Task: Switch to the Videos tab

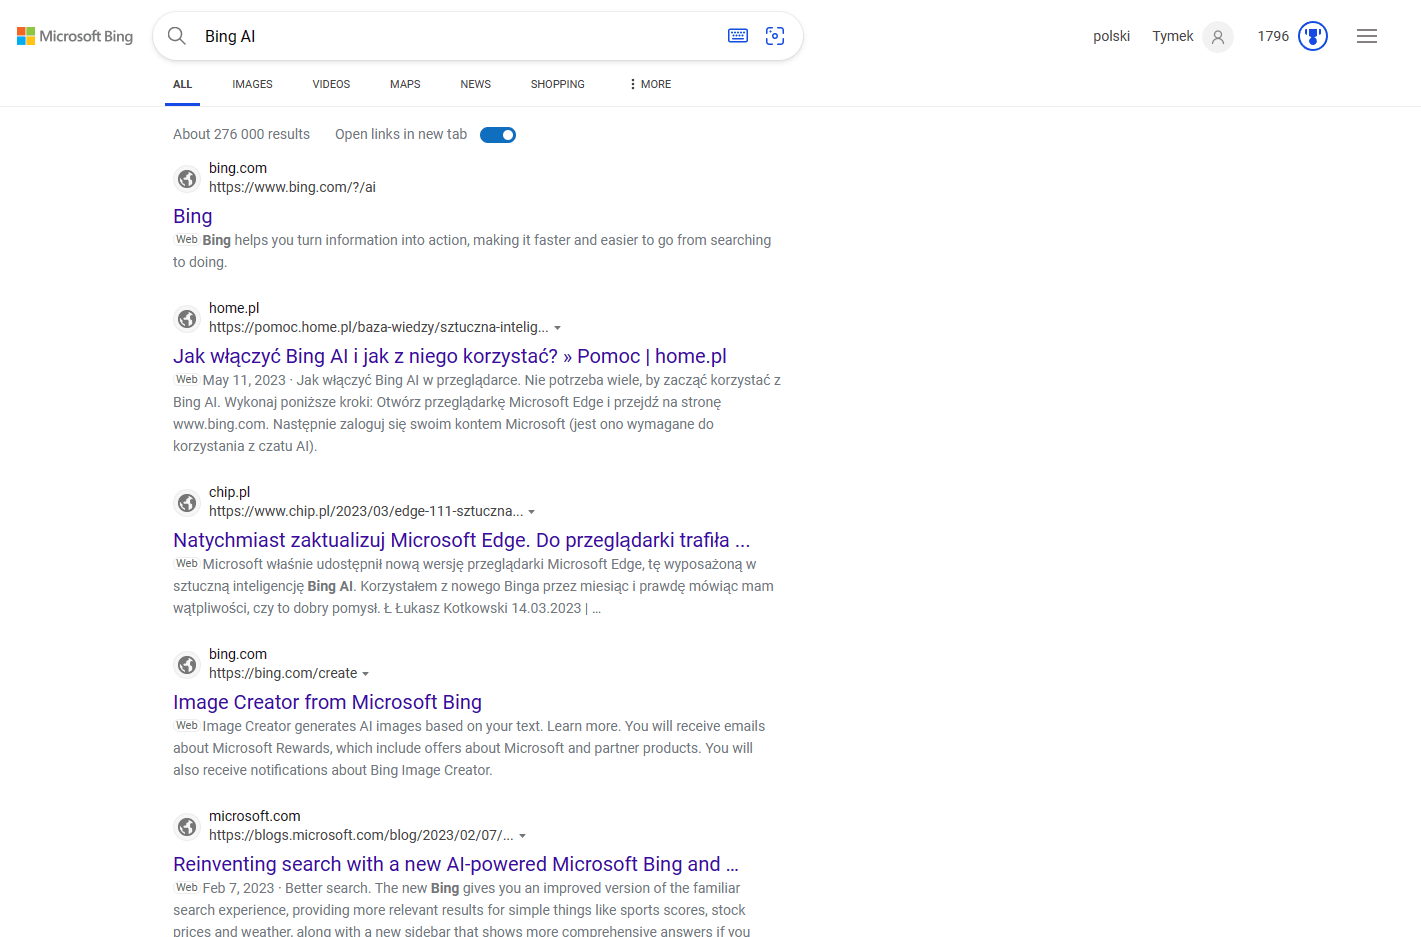Action: pyautogui.click(x=331, y=84)
